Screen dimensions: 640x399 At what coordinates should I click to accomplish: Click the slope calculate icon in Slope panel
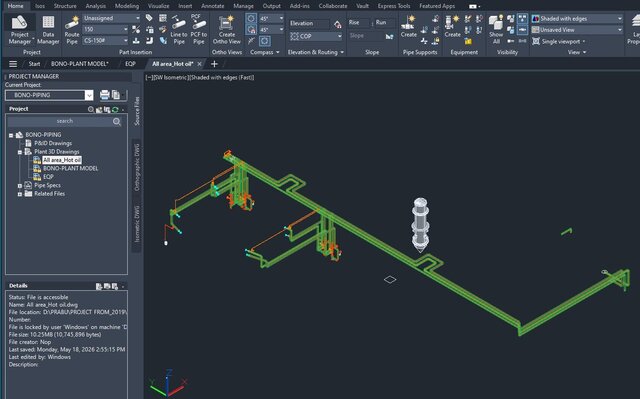[389, 36]
